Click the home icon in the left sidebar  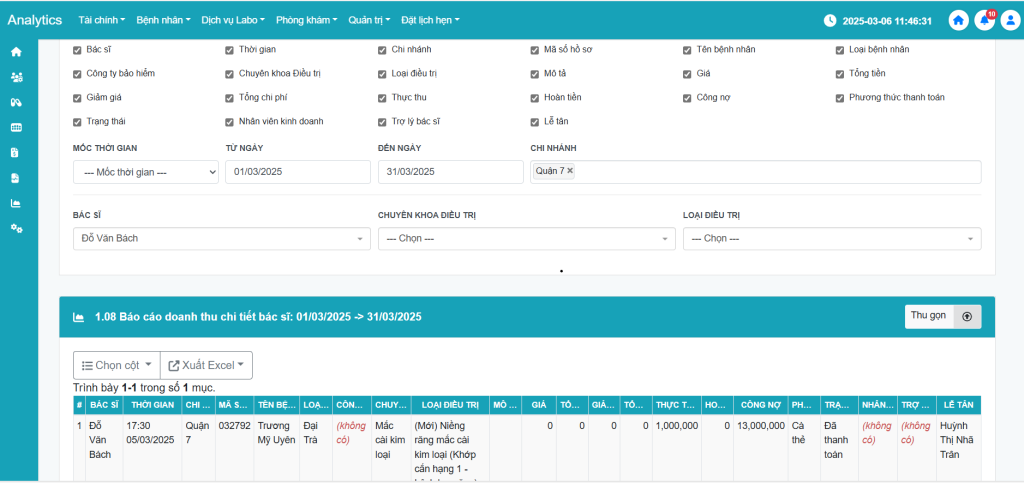point(16,52)
